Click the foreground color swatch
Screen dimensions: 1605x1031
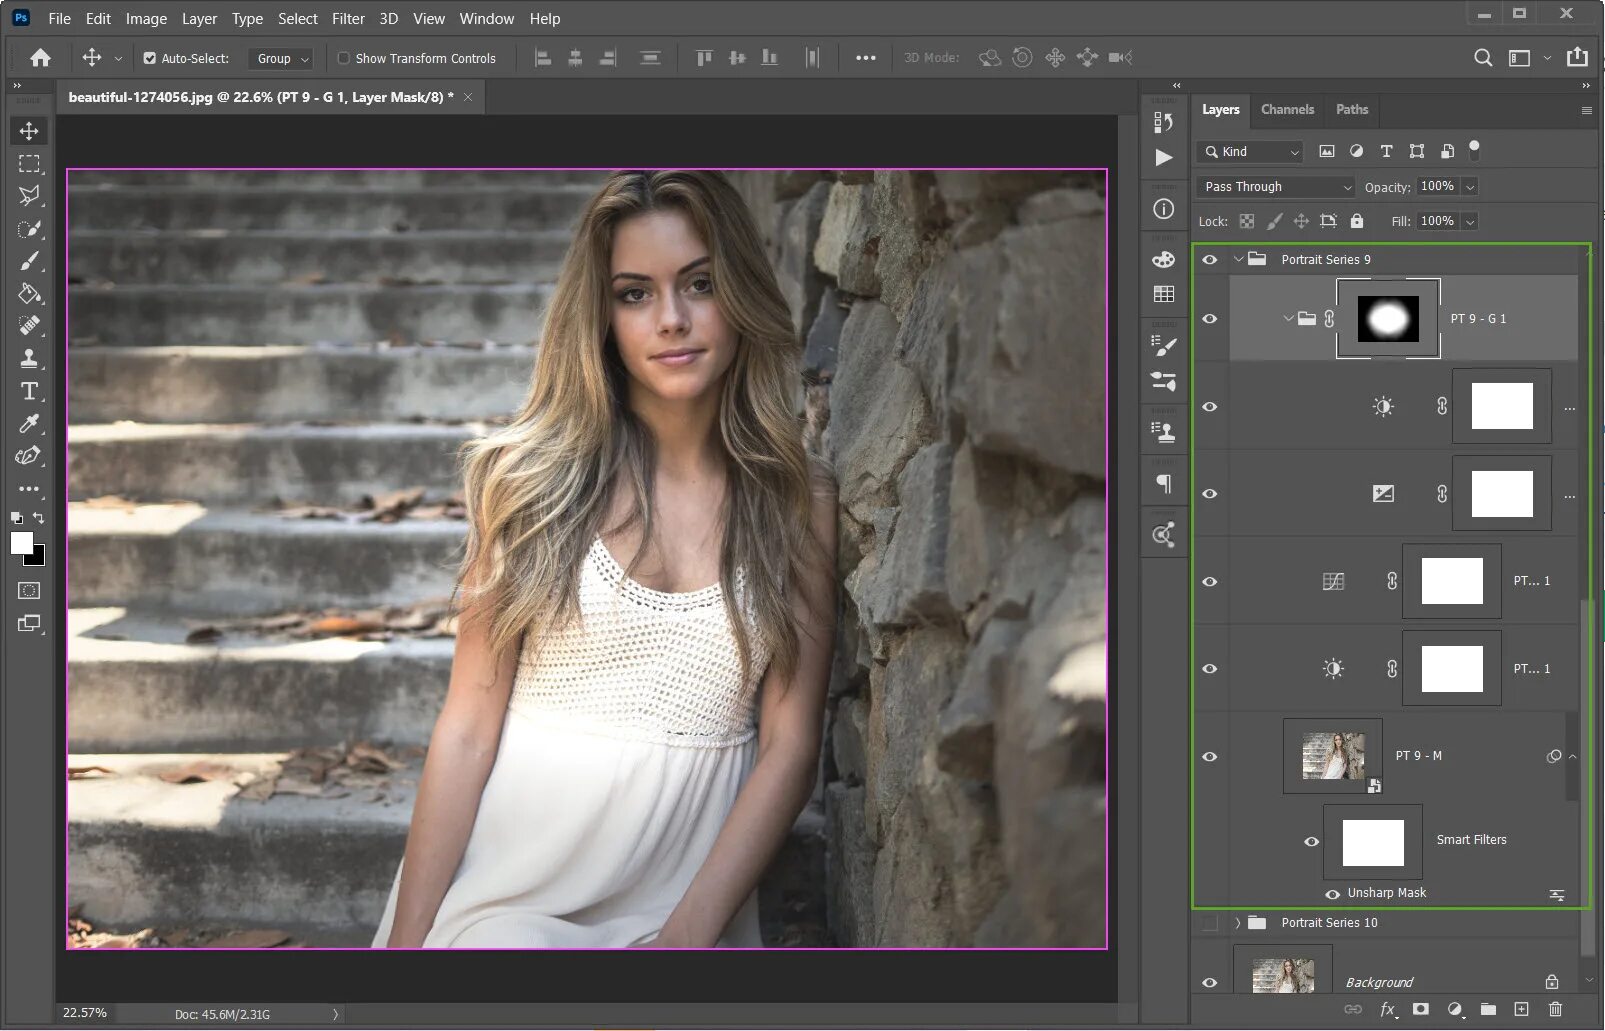coord(21,542)
